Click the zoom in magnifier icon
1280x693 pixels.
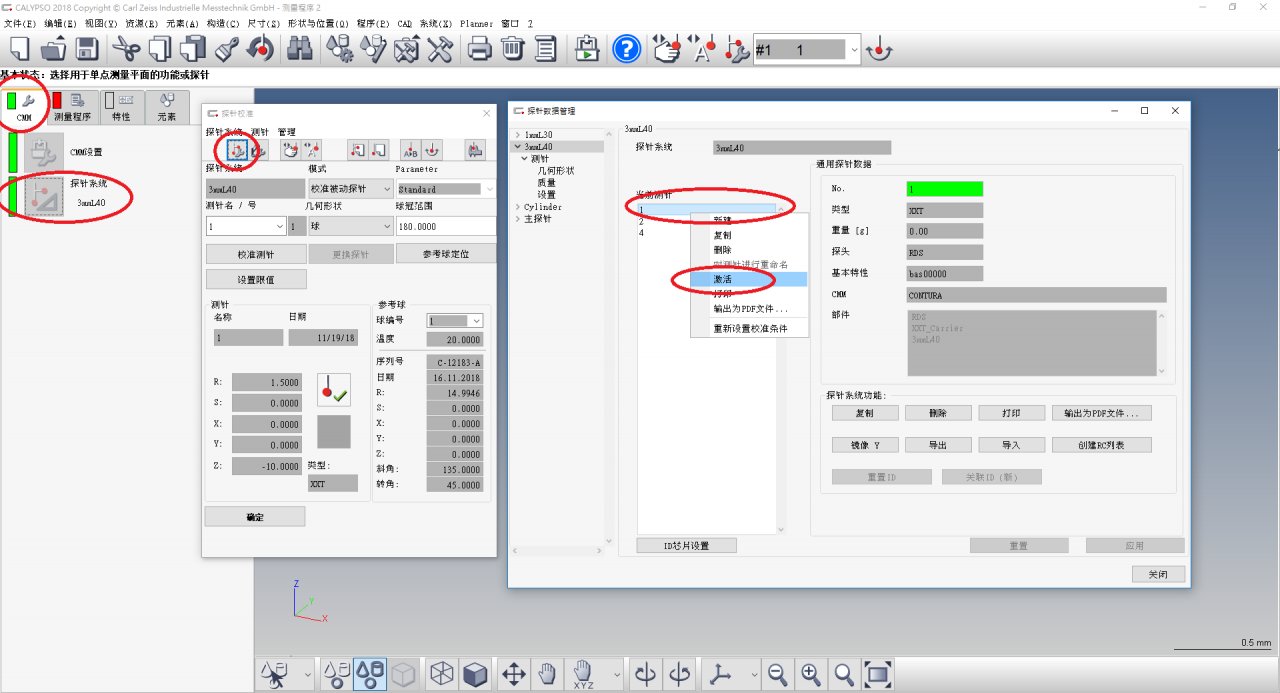tap(811, 675)
